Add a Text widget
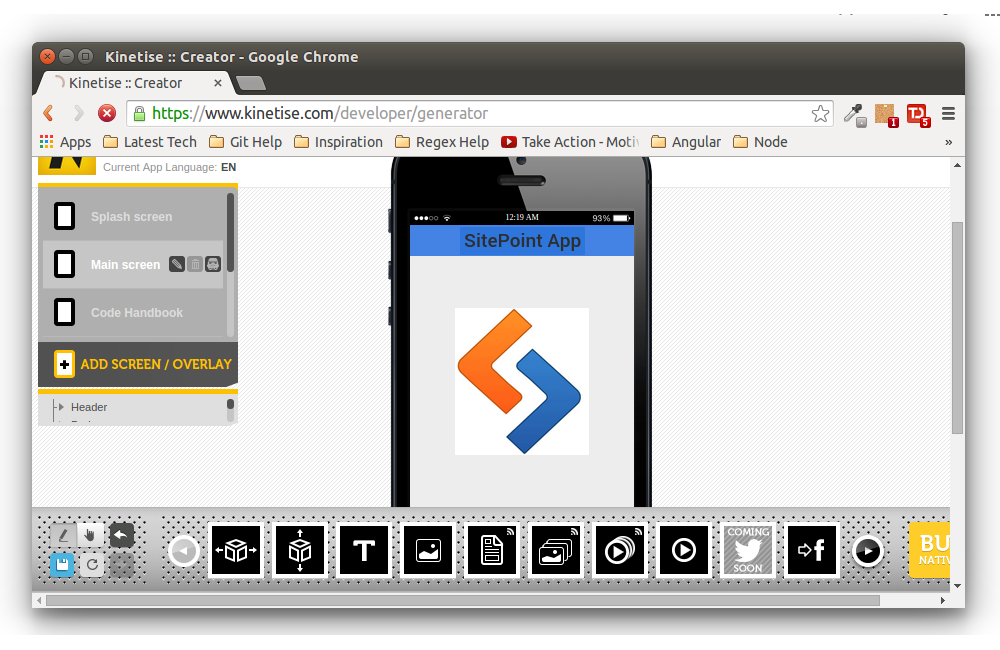The image size is (1000, 650). 364,551
